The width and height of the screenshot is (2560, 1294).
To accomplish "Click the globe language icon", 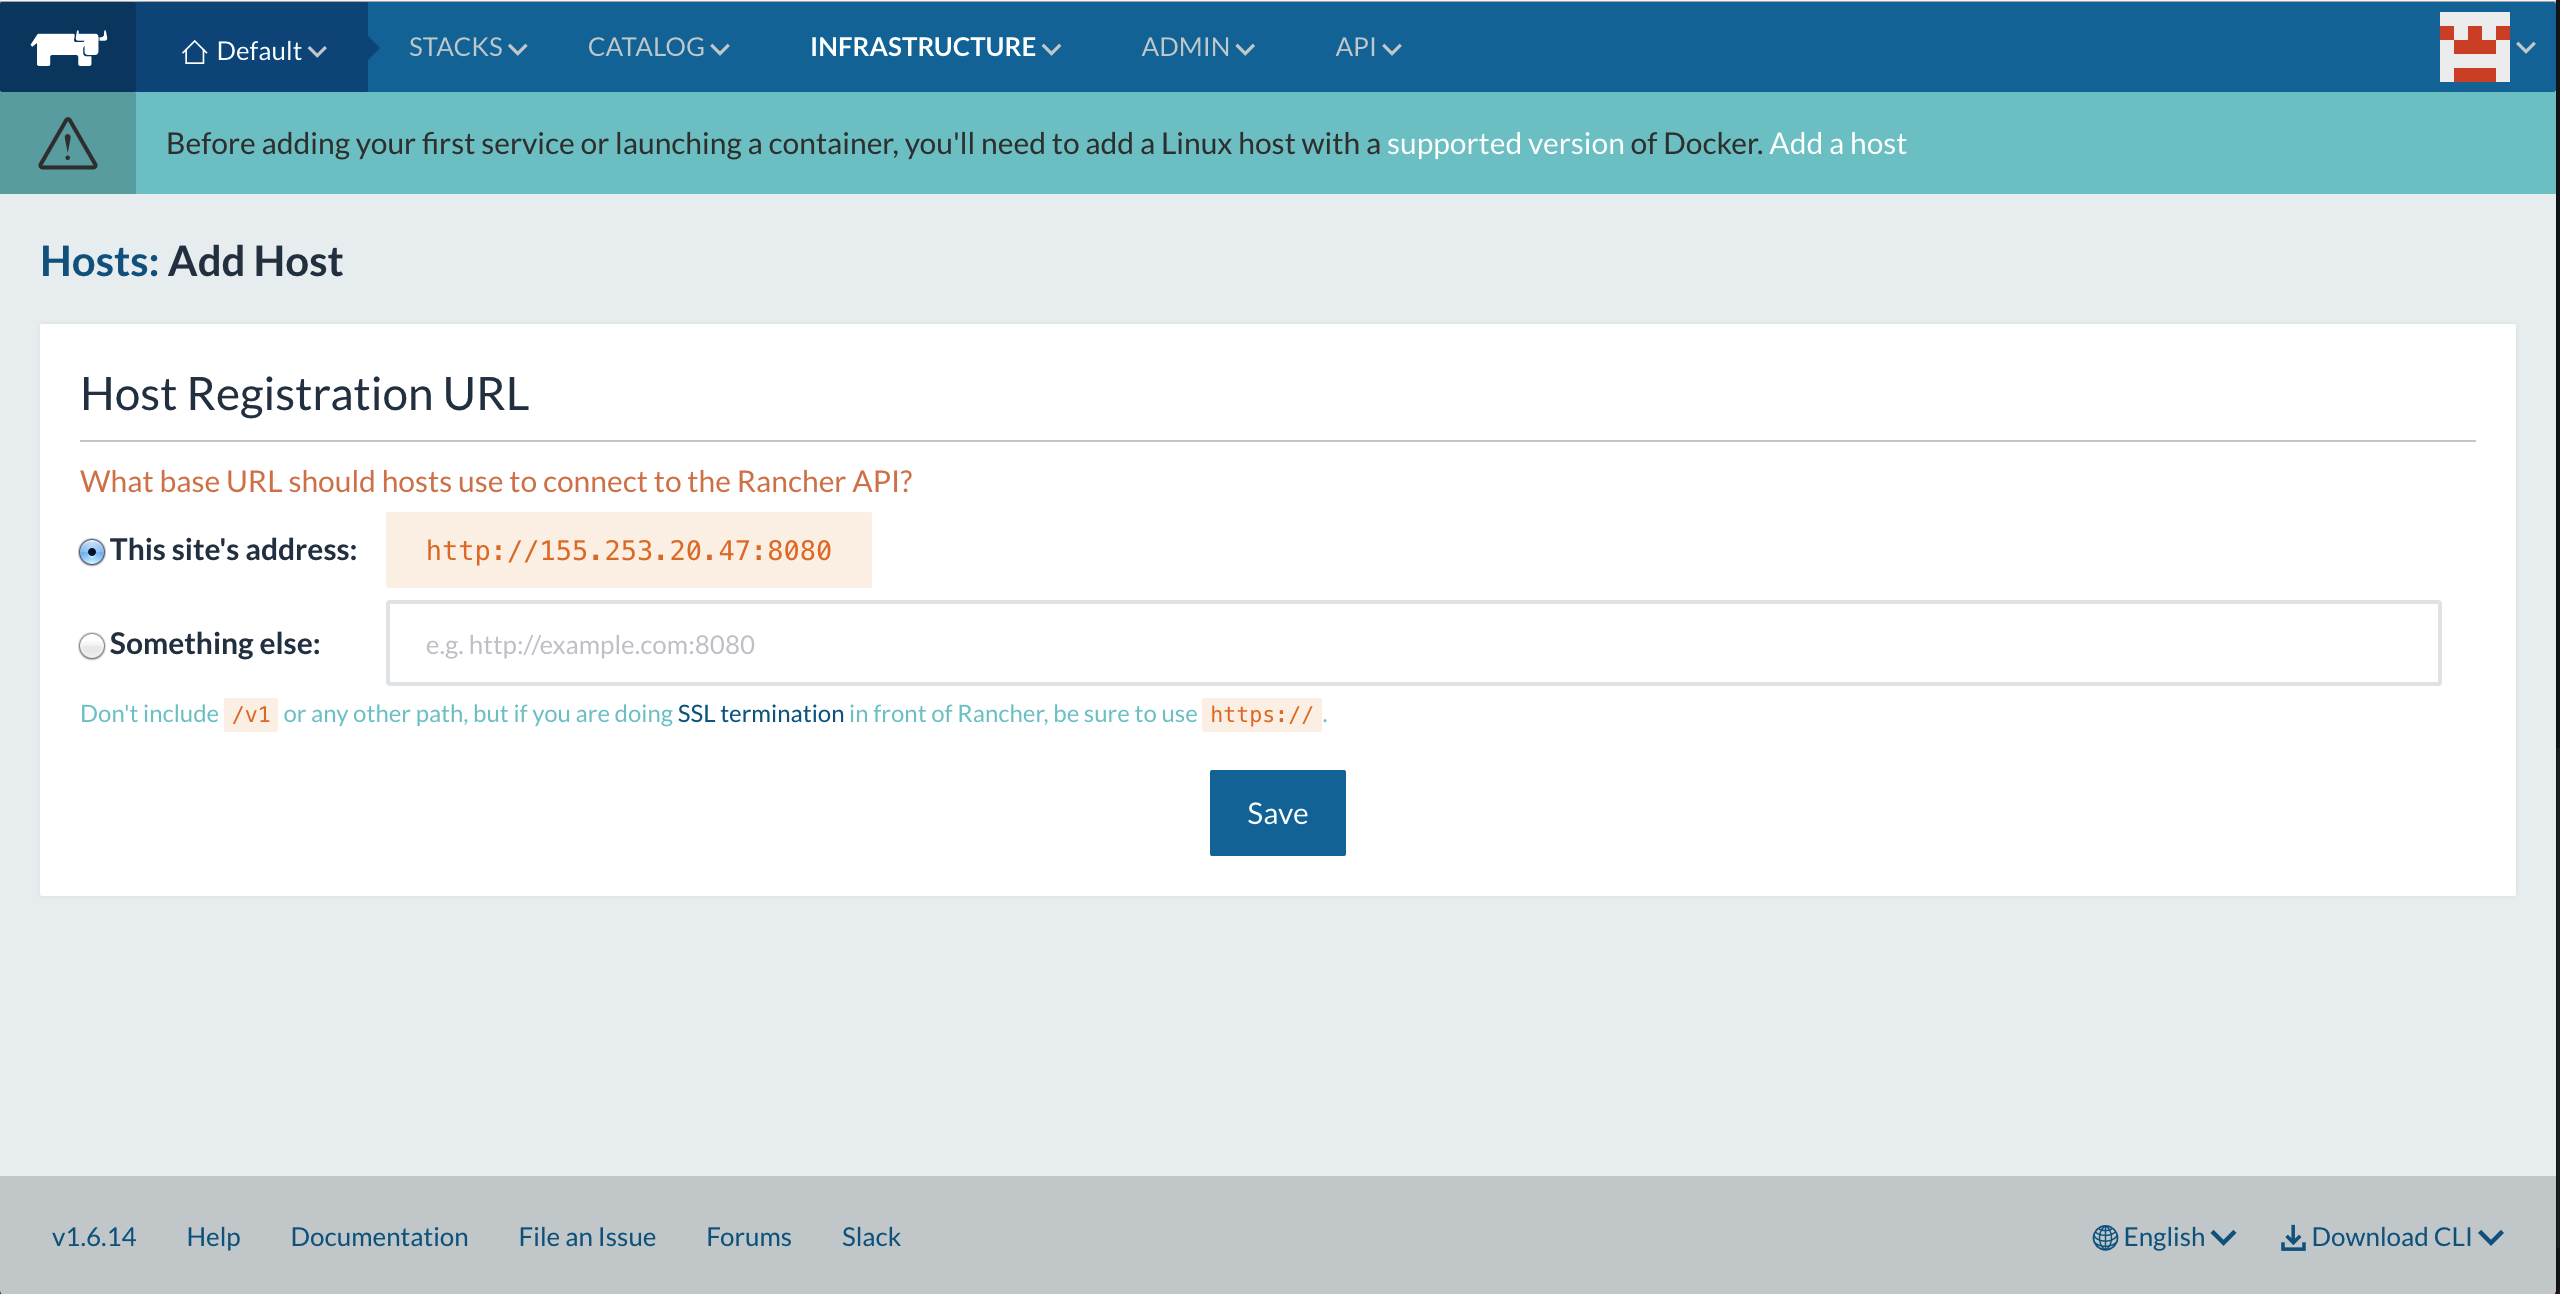I will [2104, 1237].
